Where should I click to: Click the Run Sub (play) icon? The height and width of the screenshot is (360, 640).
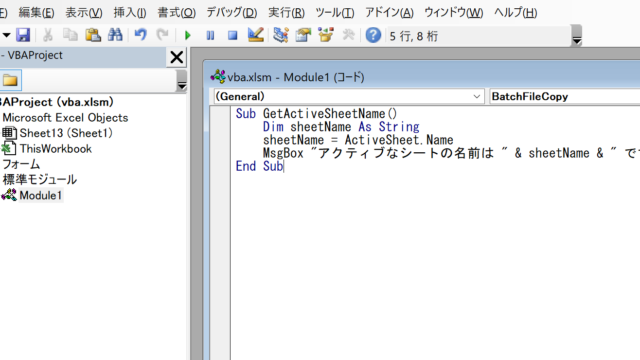tap(188, 36)
